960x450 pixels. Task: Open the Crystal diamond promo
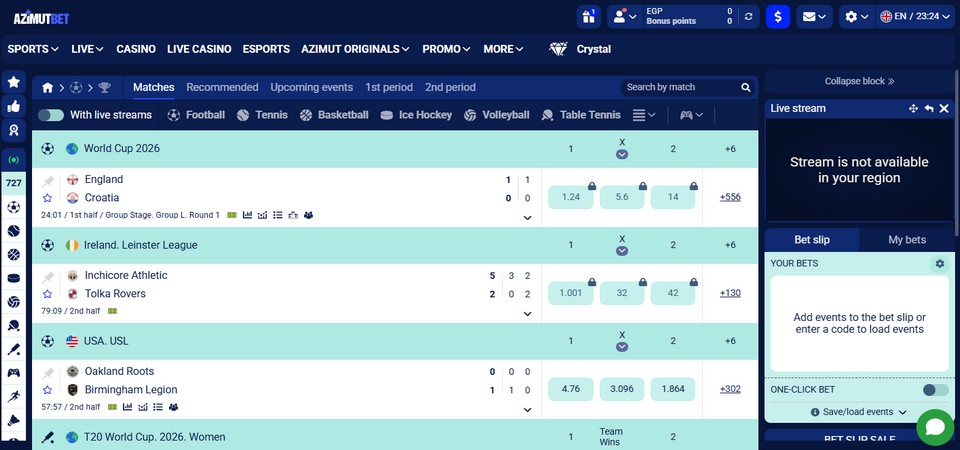point(580,49)
